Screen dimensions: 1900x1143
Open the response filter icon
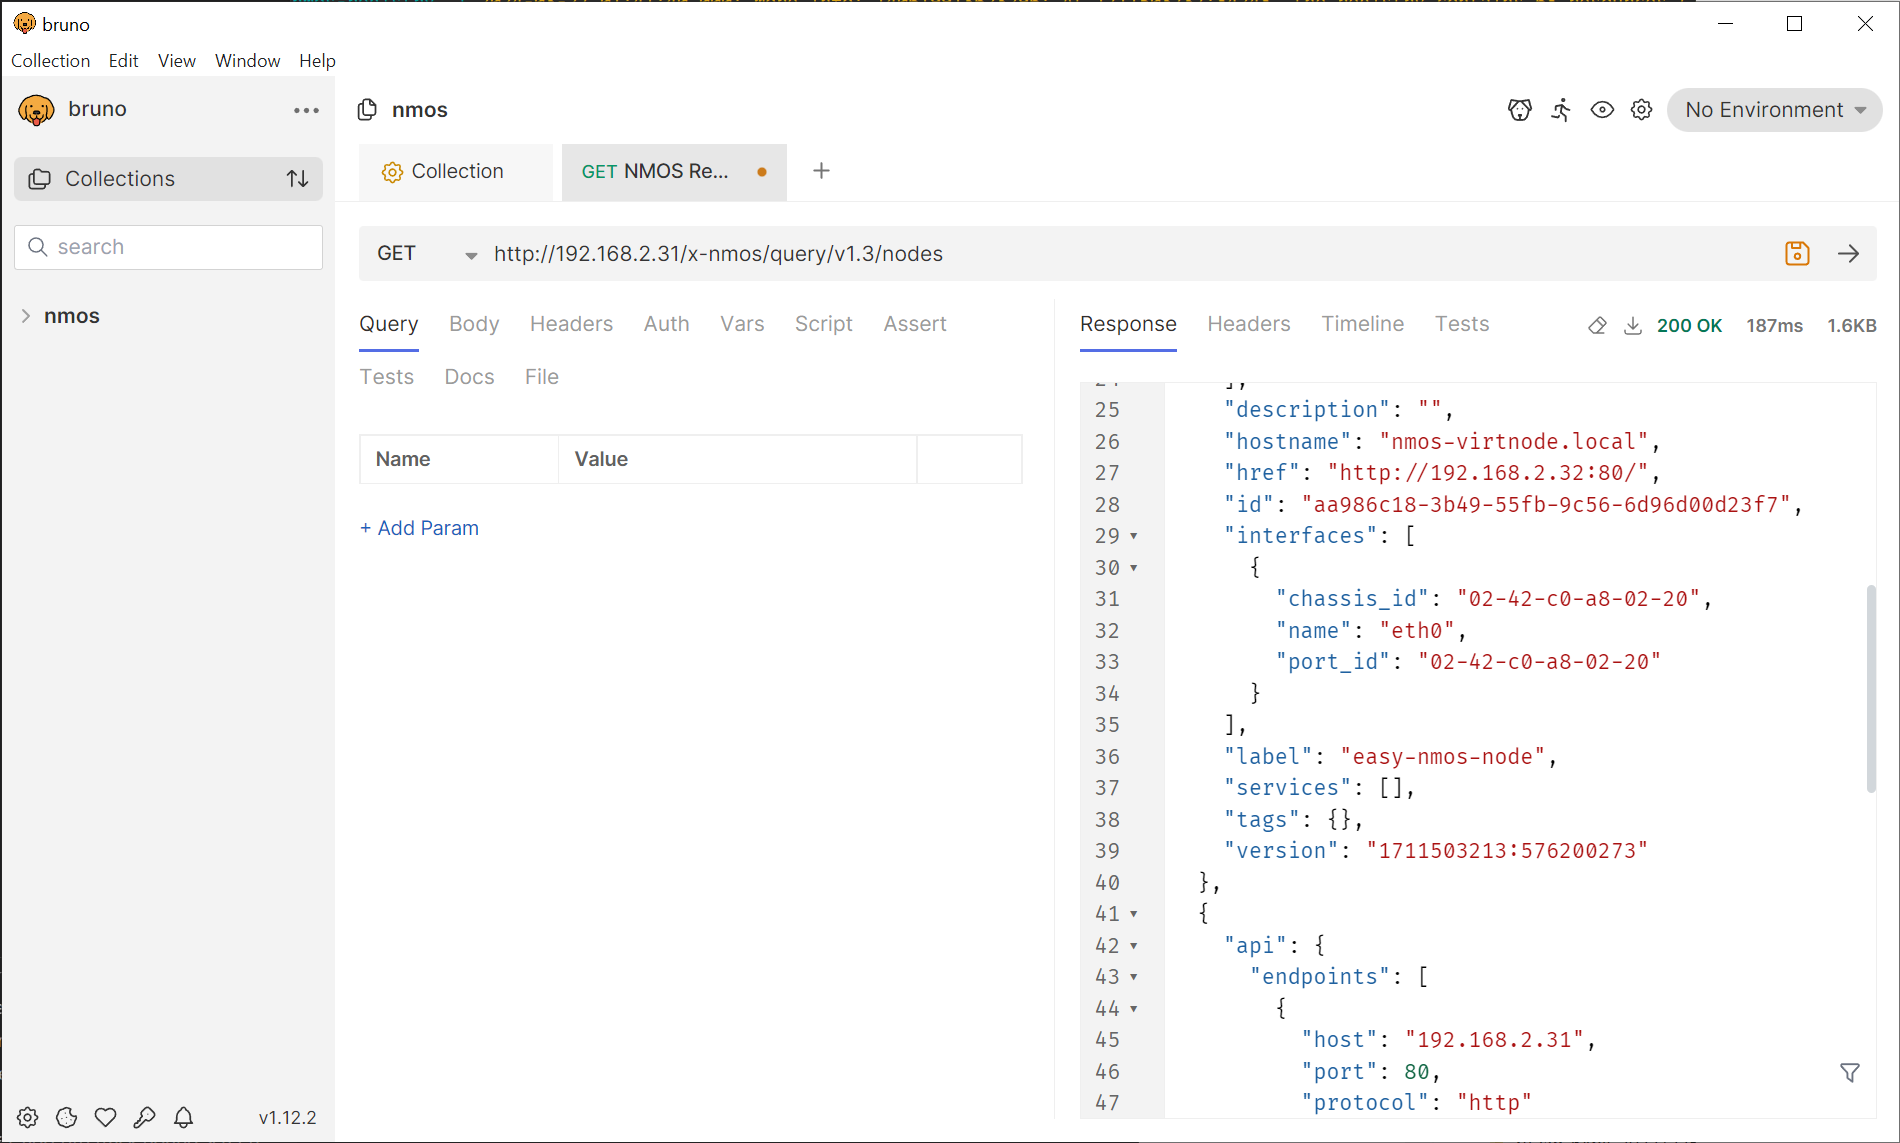[x=1849, y=1072]
